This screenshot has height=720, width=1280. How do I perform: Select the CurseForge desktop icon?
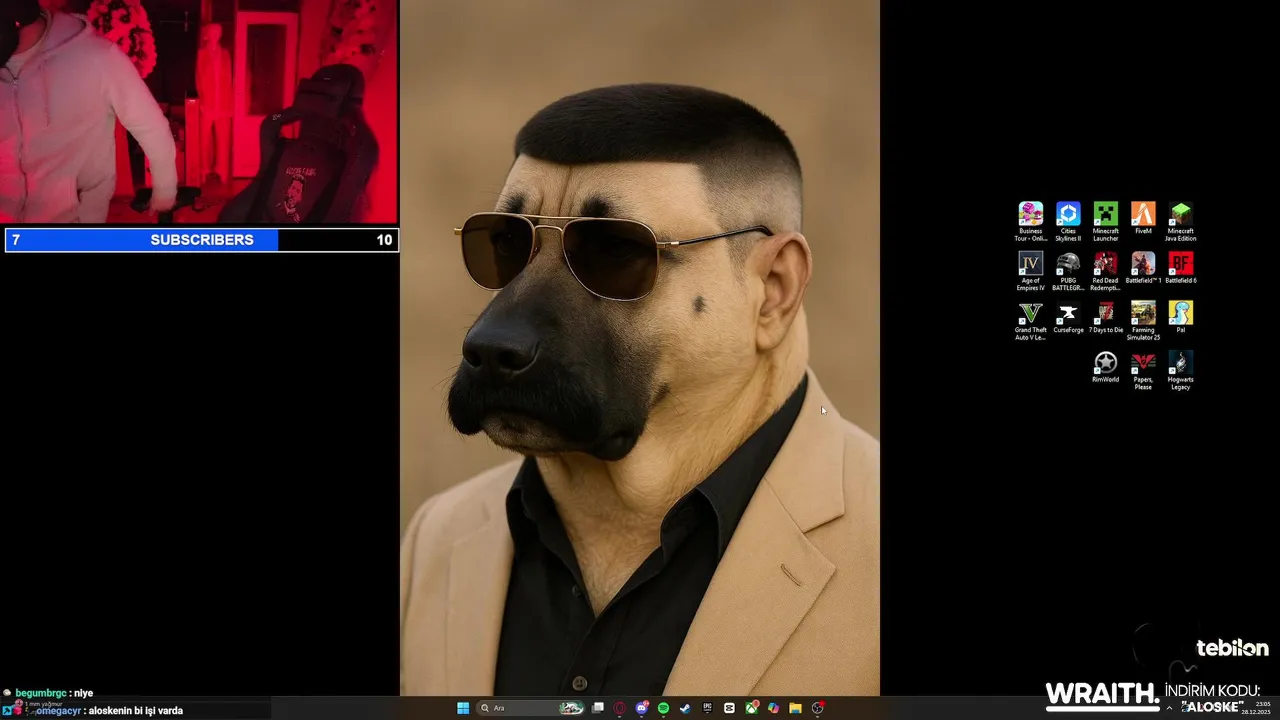[1068, 318]
